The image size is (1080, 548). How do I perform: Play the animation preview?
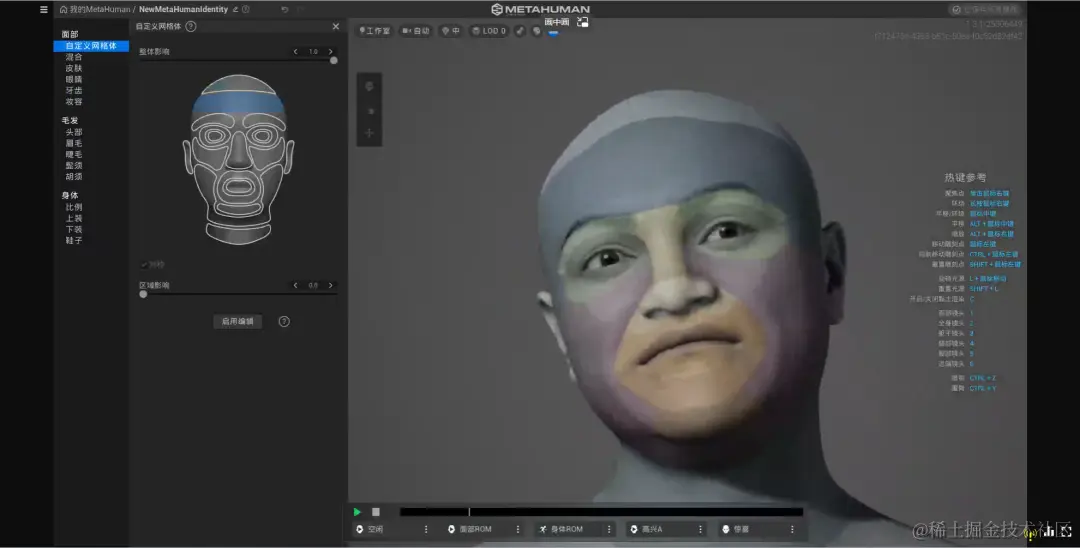coord(357,512)
